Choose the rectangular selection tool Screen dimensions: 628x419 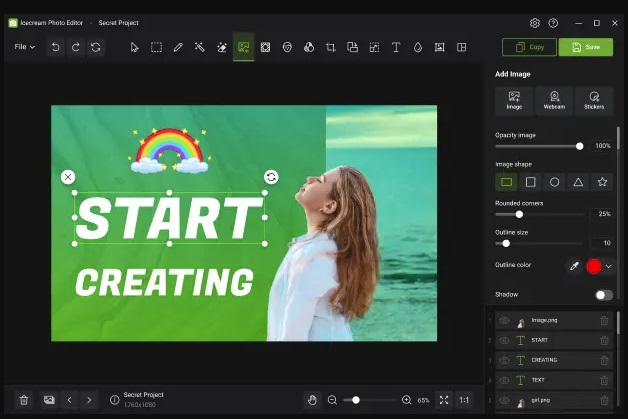pyautogui.click(x=156, y=47)
